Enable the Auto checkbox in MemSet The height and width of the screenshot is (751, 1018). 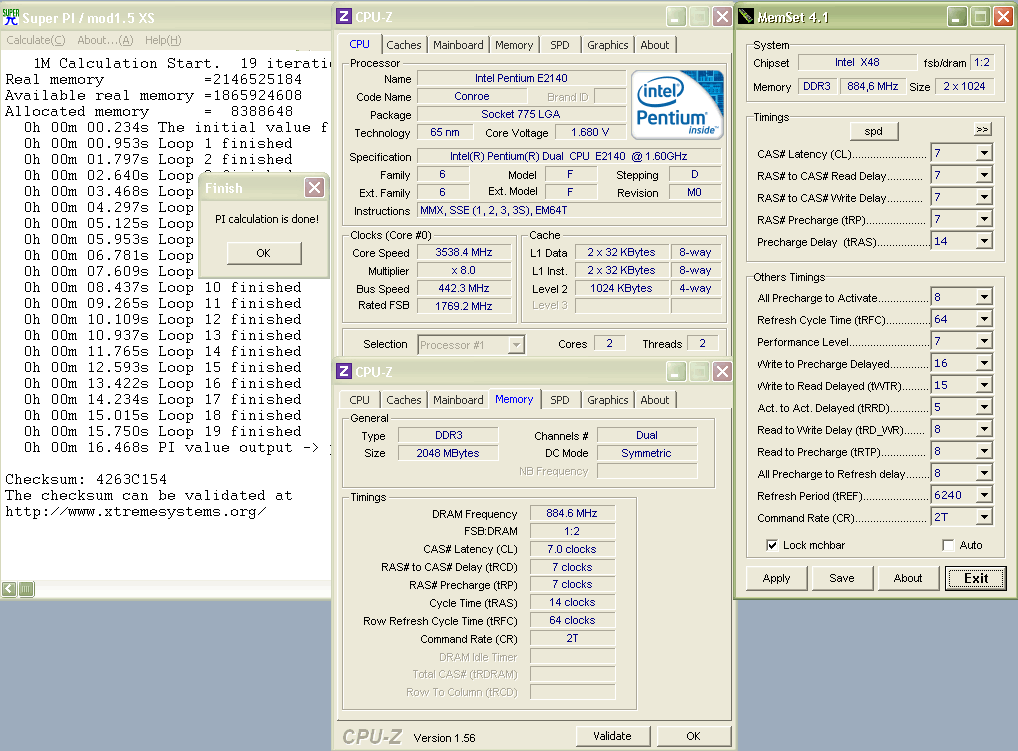(x=948, y=545)
